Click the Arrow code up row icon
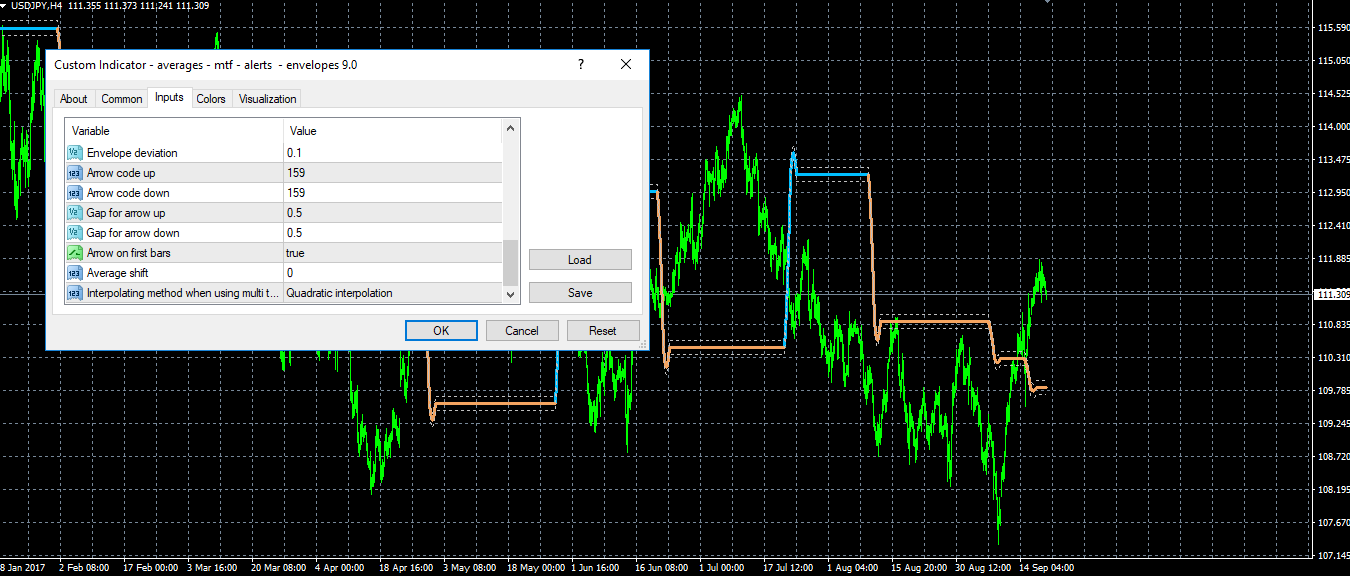This screenshot has height=576, width=1350. 75,173
